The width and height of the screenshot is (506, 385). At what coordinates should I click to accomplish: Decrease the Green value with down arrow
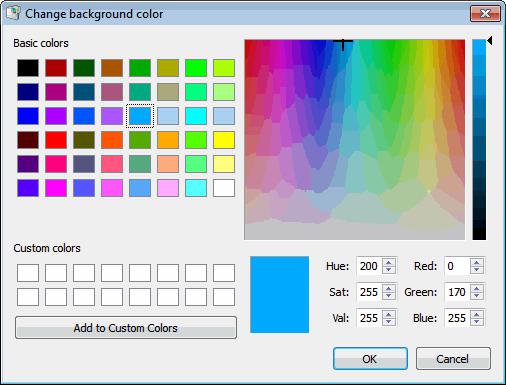pyautogui.click(x=477, y=295)
